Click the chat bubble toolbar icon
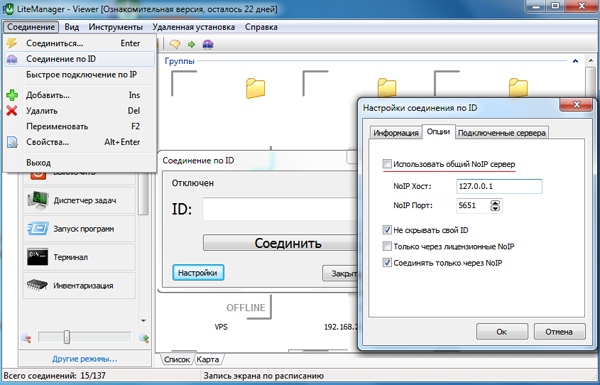 pyautogui.click(x=175, y=44)
